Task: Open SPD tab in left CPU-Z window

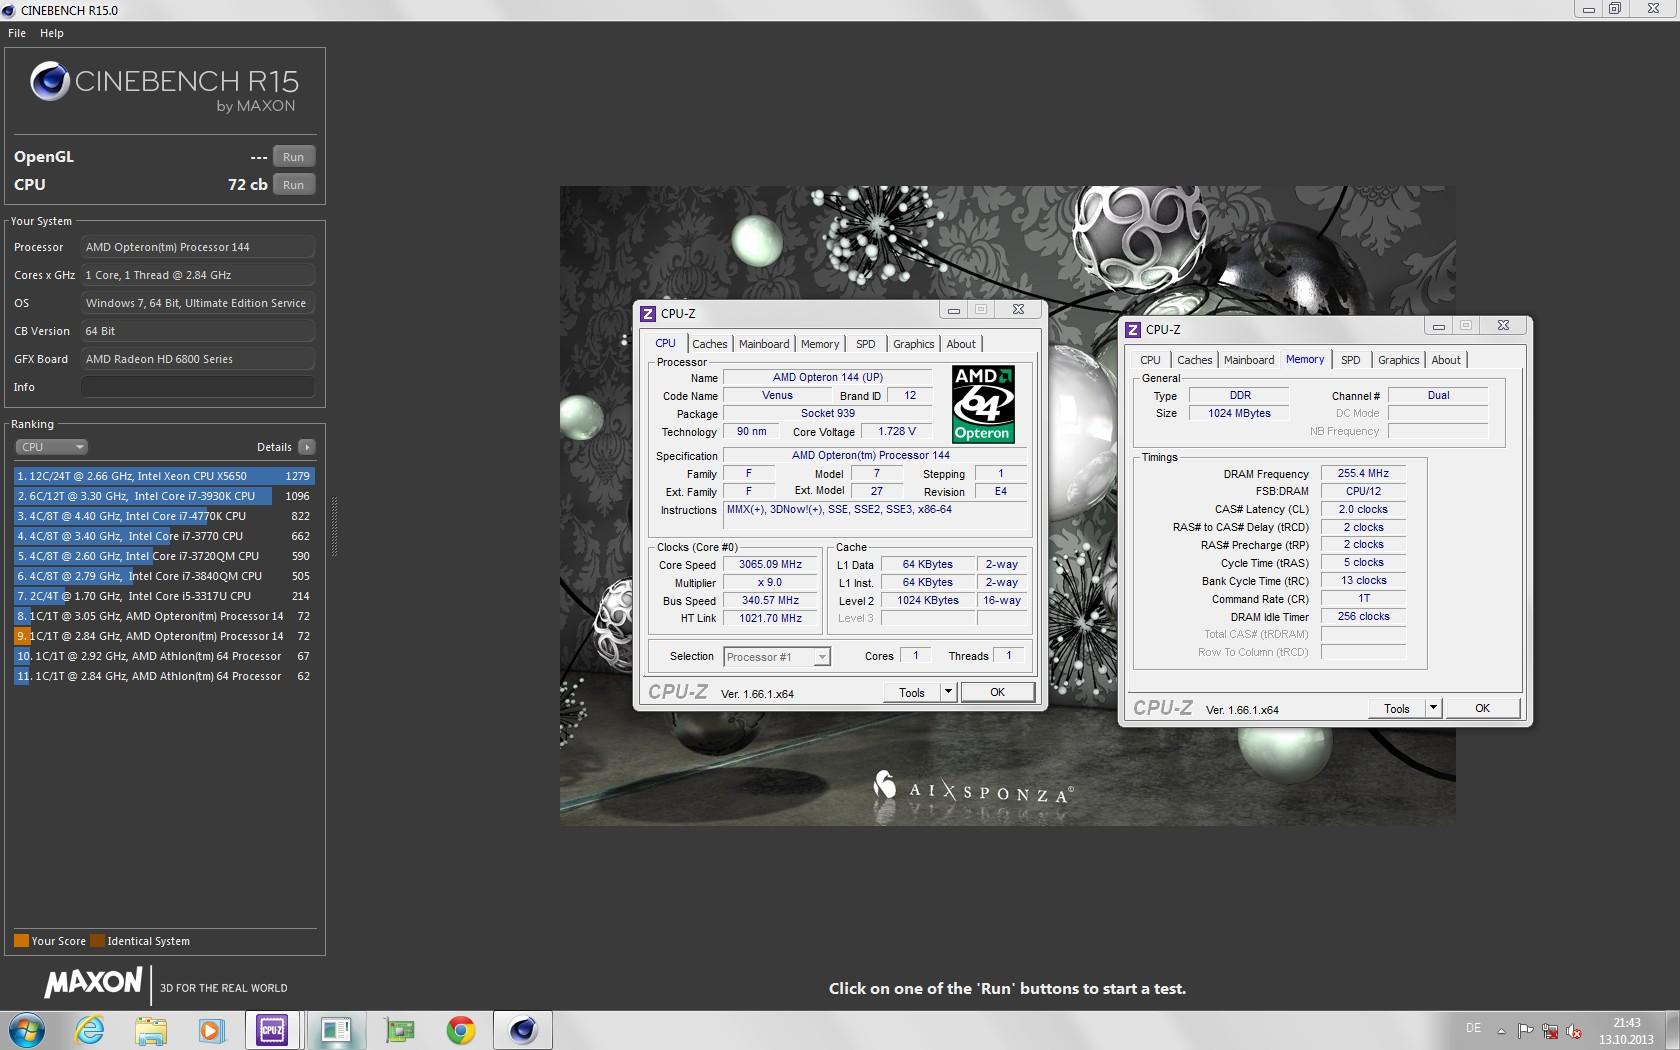Action: (866, 344)
